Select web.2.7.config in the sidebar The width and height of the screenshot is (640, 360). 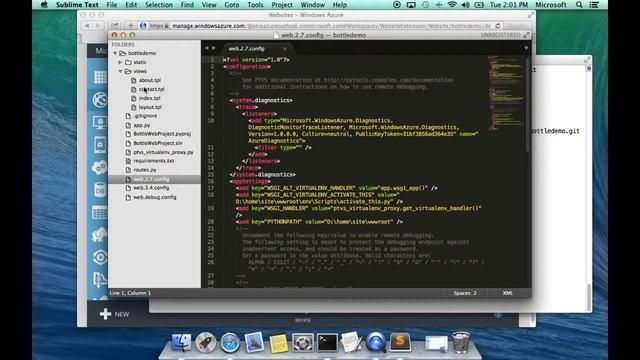(151, 179)
